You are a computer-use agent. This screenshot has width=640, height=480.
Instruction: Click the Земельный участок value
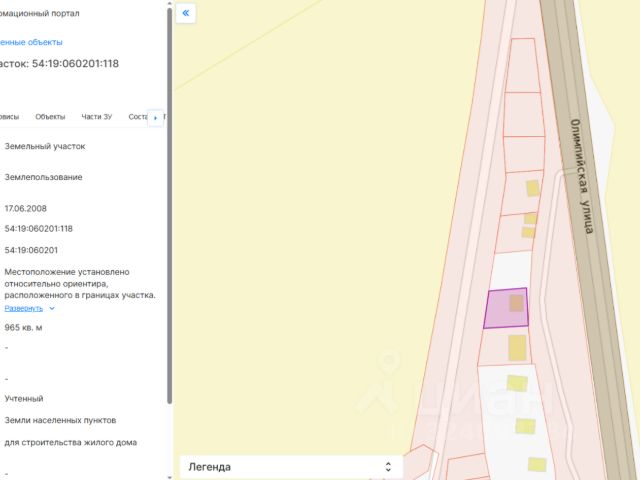tap(45, 146)
